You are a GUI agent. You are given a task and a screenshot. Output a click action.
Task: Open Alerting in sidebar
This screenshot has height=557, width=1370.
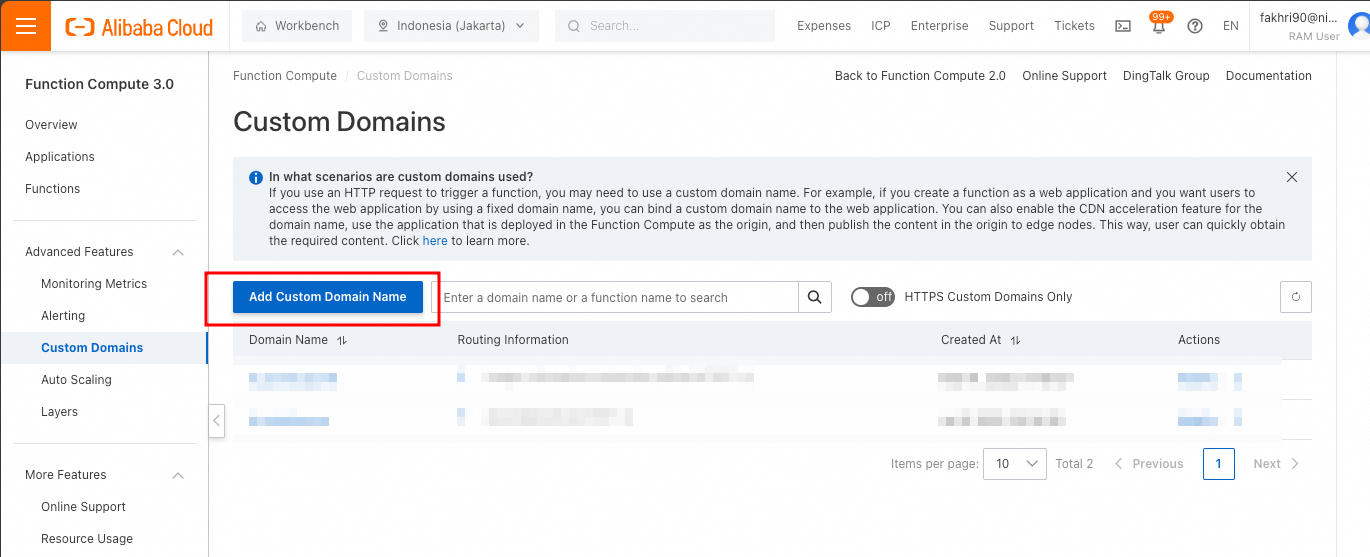(63, 316)
